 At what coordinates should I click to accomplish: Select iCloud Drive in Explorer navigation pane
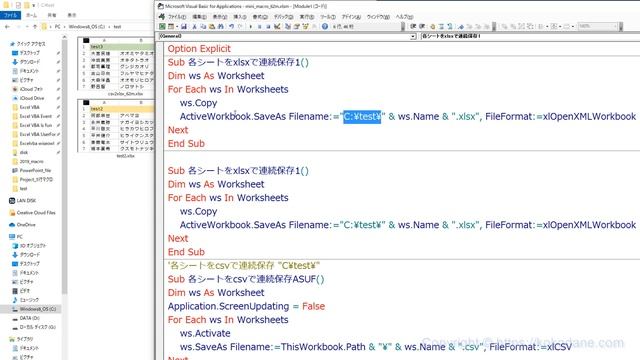32,98
